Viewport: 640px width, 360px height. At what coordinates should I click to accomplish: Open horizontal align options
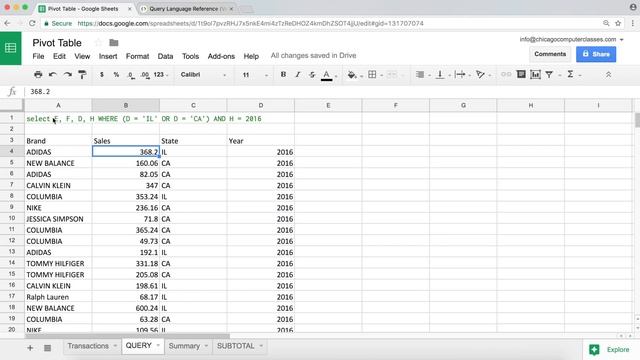(420, 74)
